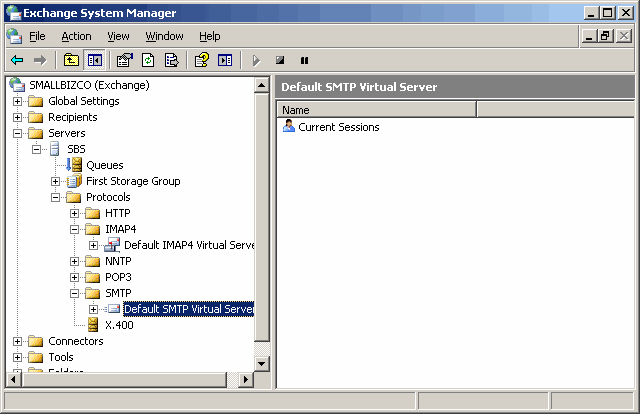Click the Stop toolbar button
Screen dimensions: 640x414
point(280,60)
